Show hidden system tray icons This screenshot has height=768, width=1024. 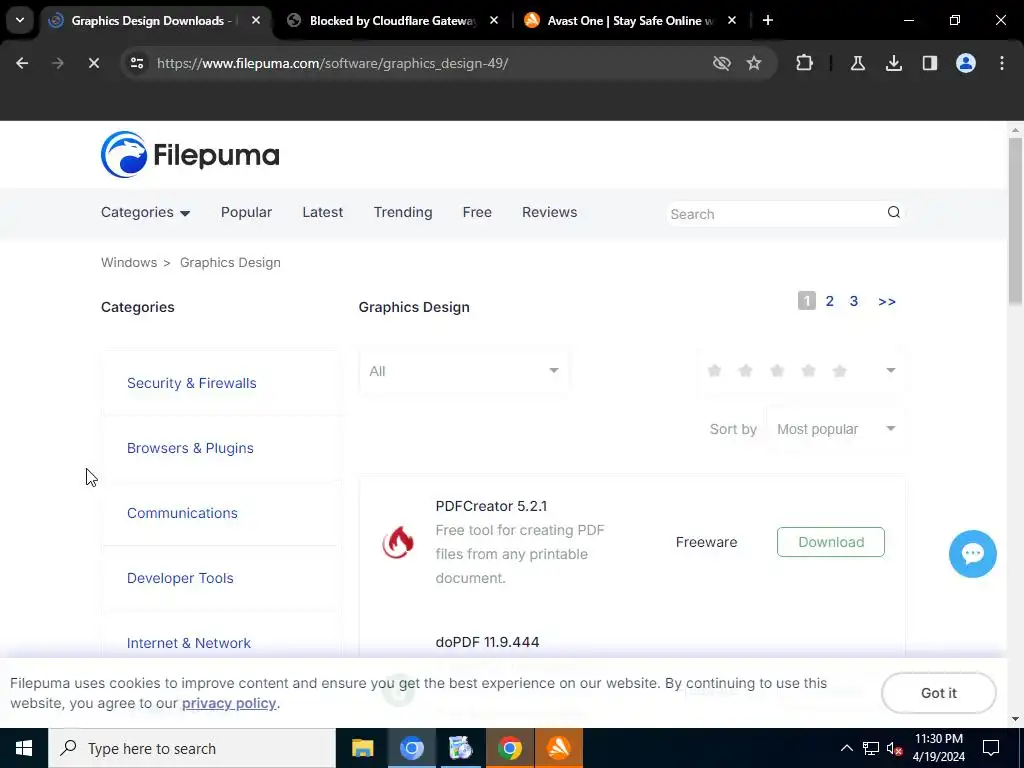(846, 748)
